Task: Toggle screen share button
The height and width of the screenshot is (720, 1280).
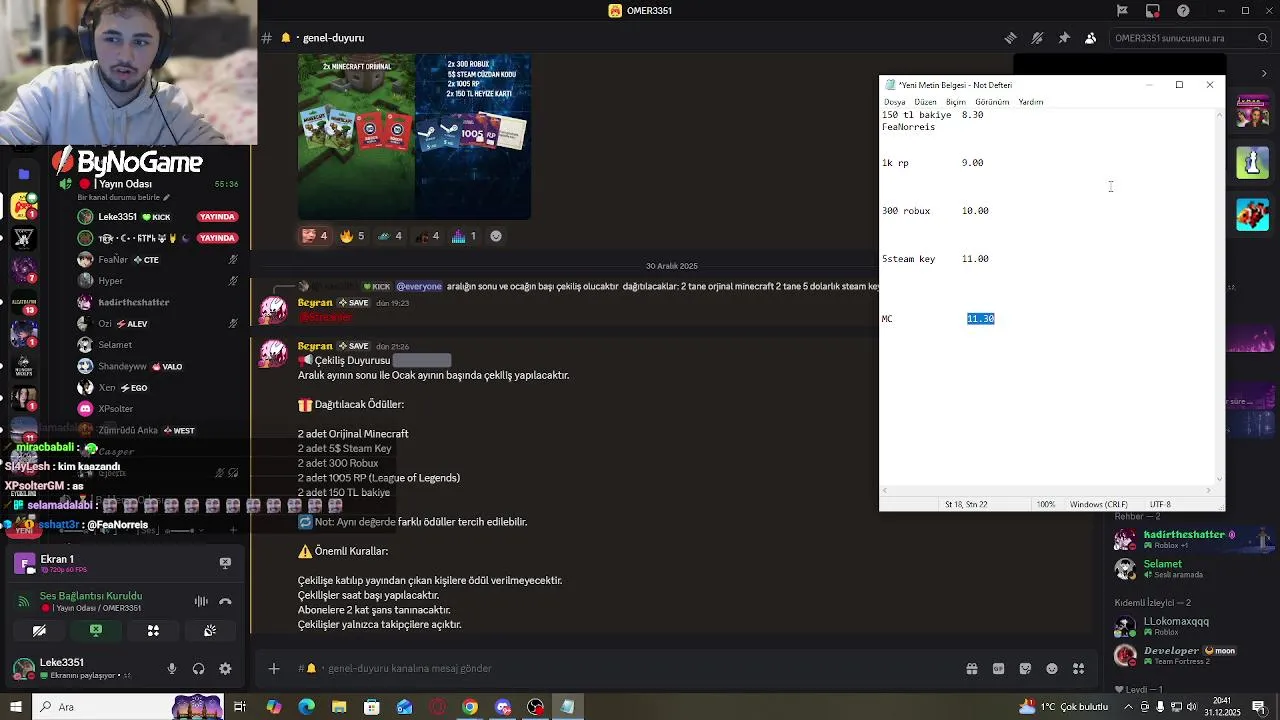Action: [x=96, y=631]
